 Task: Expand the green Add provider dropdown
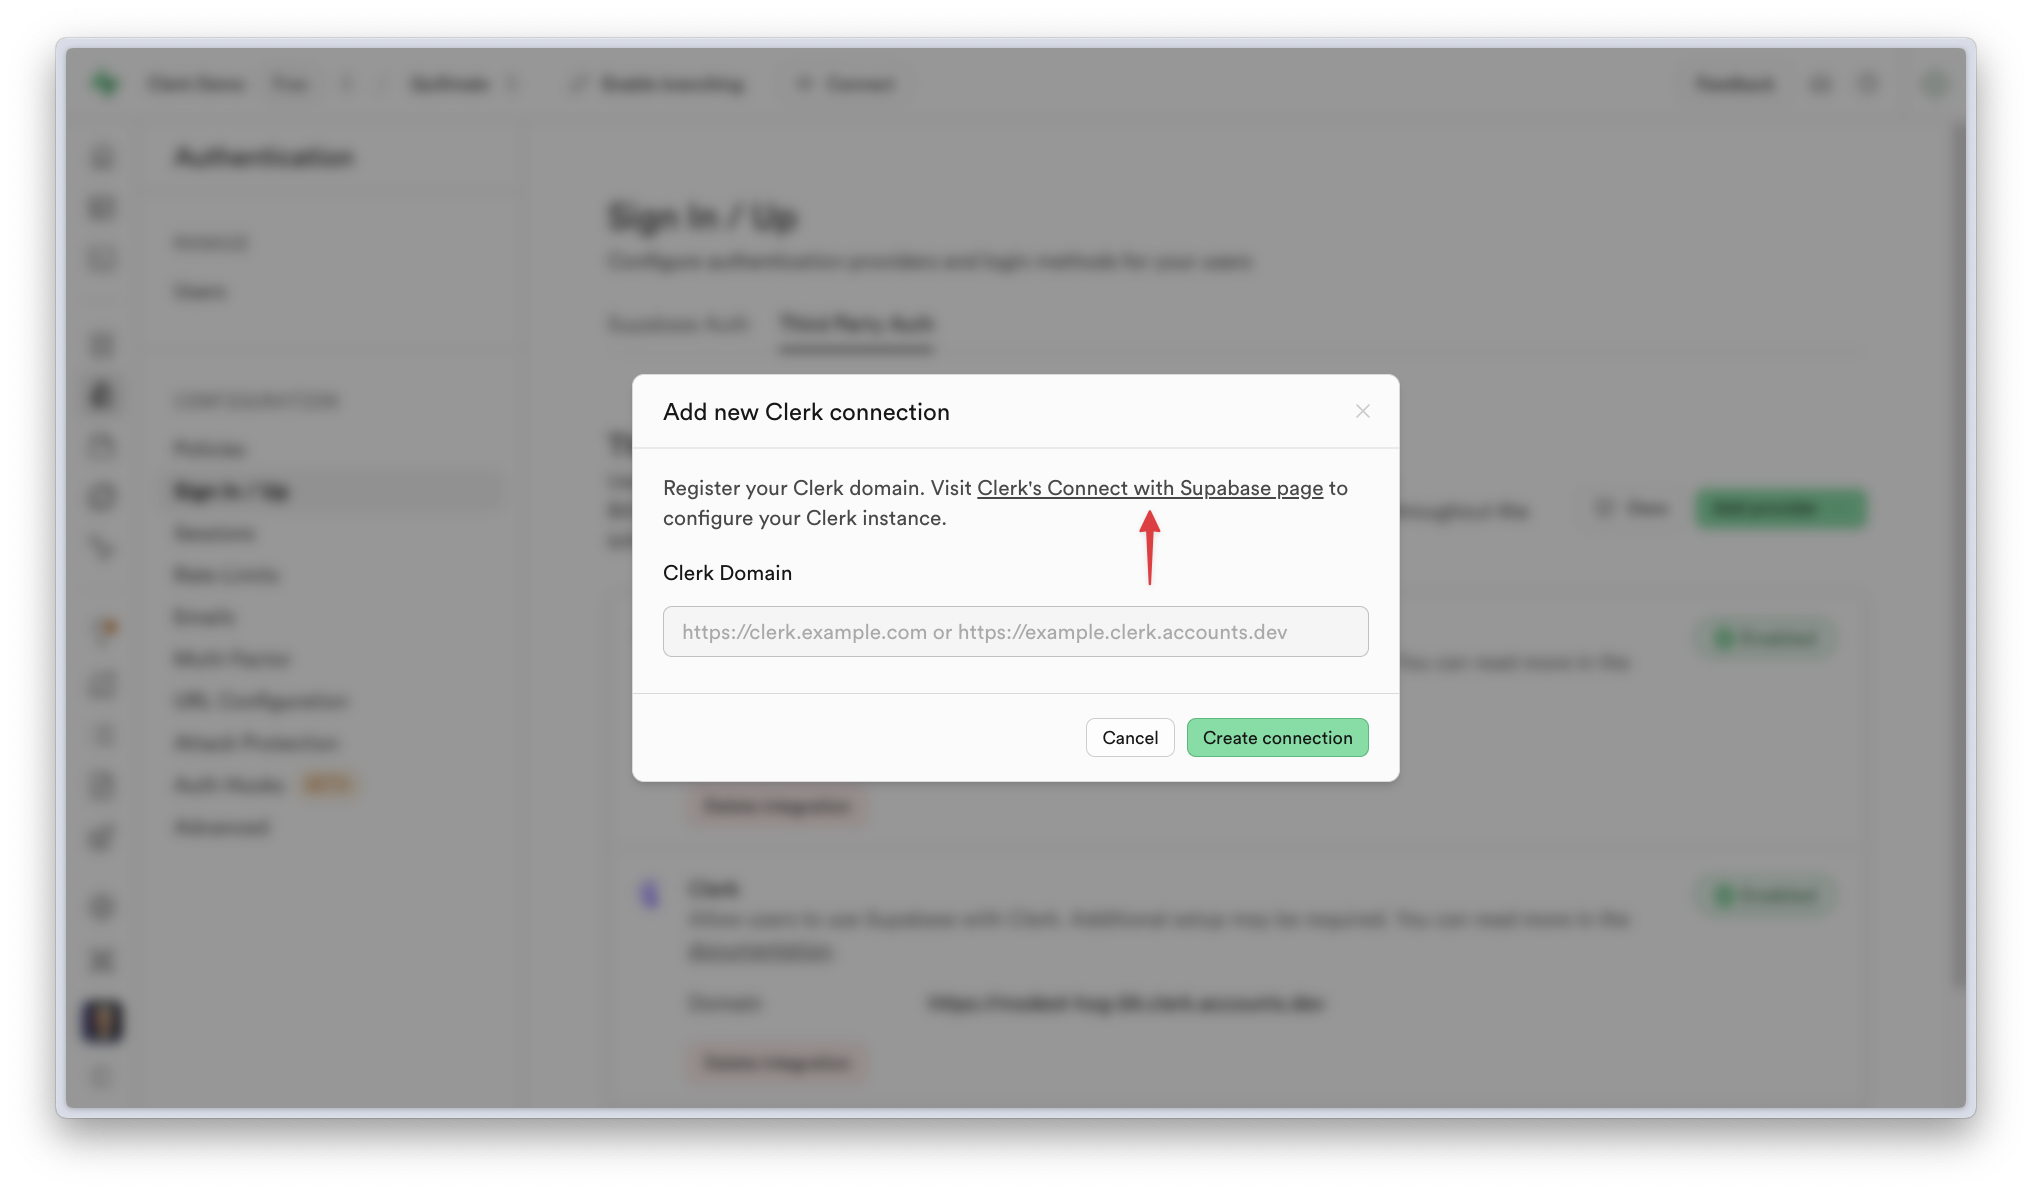(x=1780, y=509)
